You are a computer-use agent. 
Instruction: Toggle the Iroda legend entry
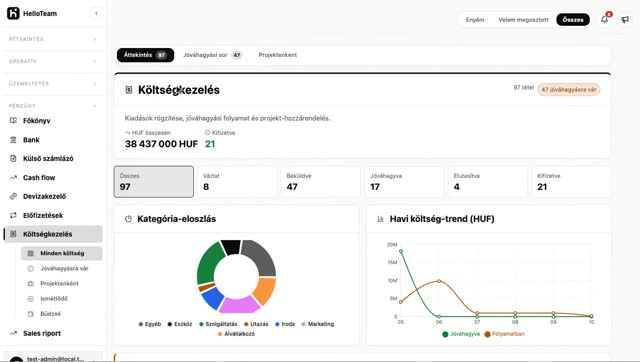[x=285, y=324]
